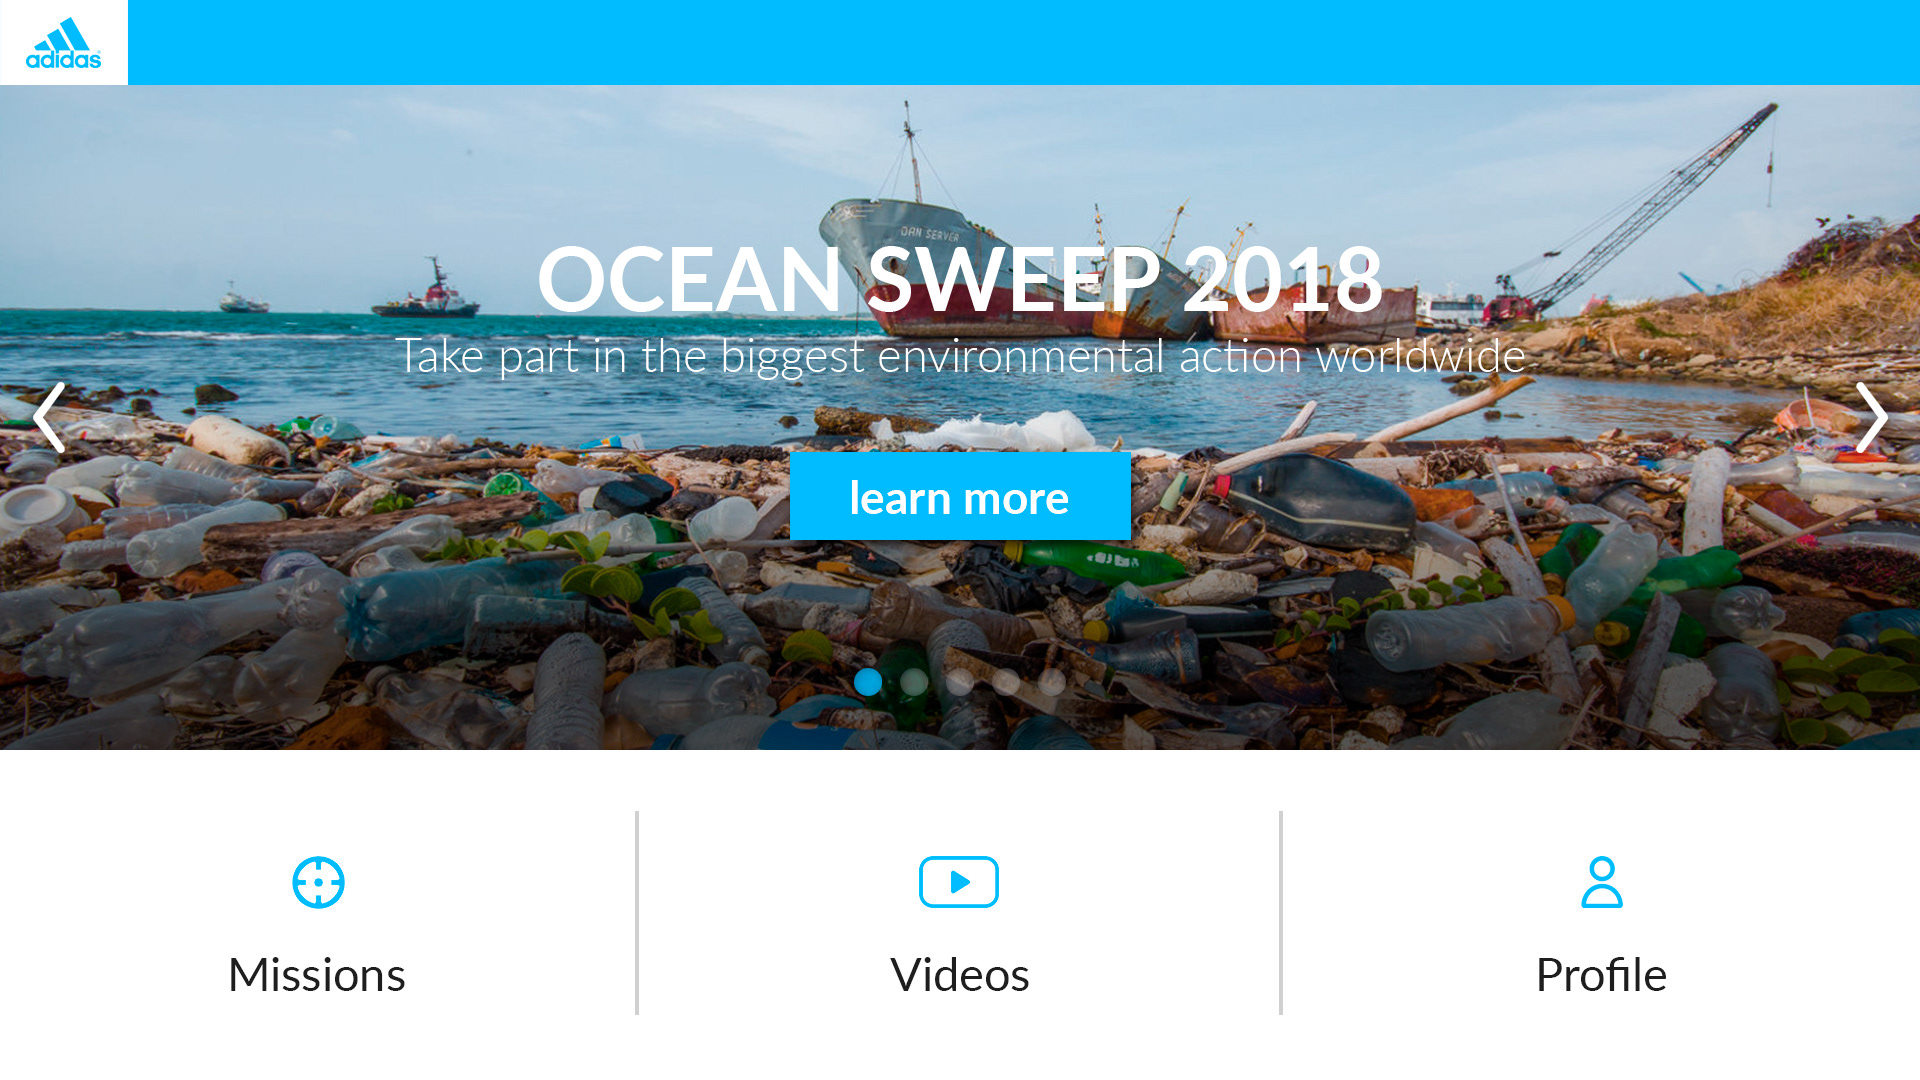The image size is (1920, 1080).
Task: Click the Missions crosshair icon
Action: [318, 882]
